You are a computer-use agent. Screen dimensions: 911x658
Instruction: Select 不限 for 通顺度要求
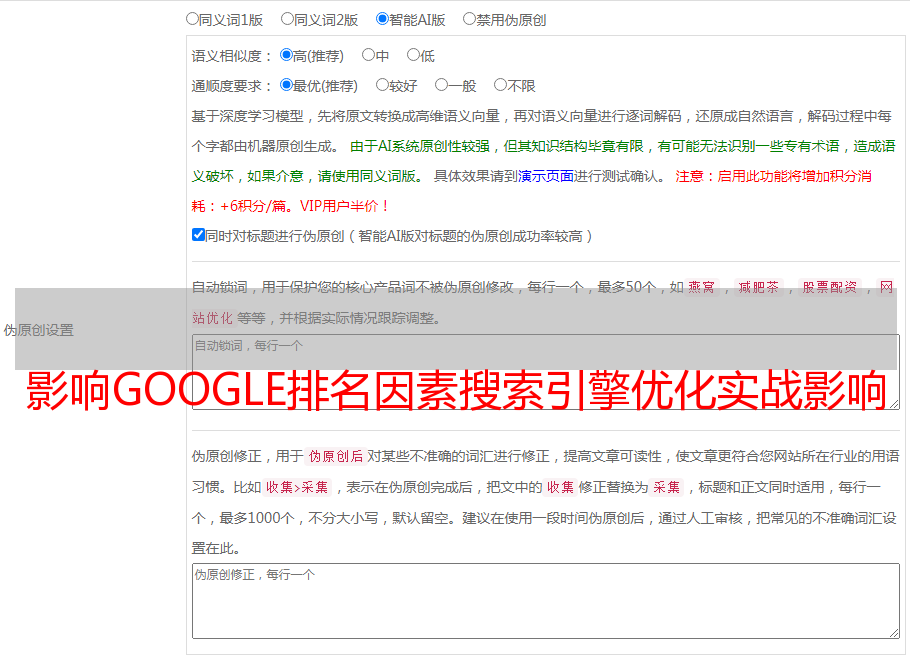click(500, 85)
